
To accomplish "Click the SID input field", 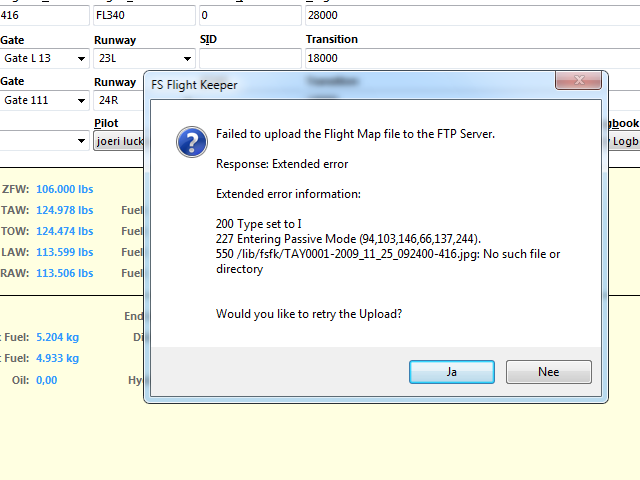I will pyautogui.click(x=250, y=58).
